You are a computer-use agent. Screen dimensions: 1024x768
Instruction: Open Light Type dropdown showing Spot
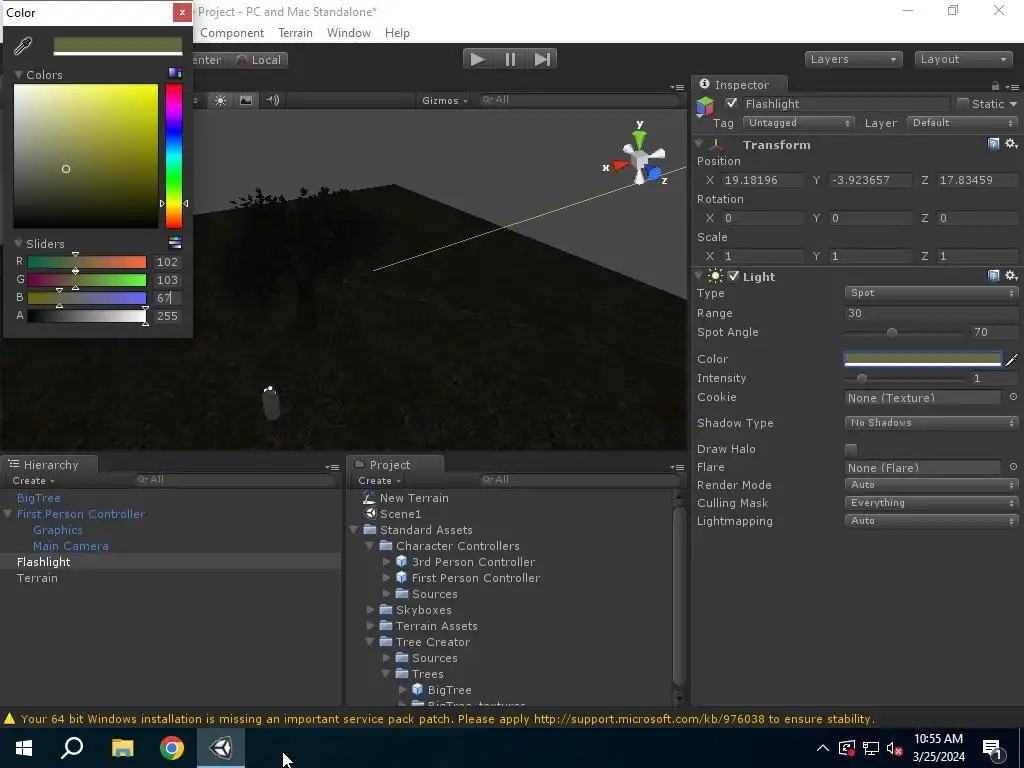[x=931, y=293]
